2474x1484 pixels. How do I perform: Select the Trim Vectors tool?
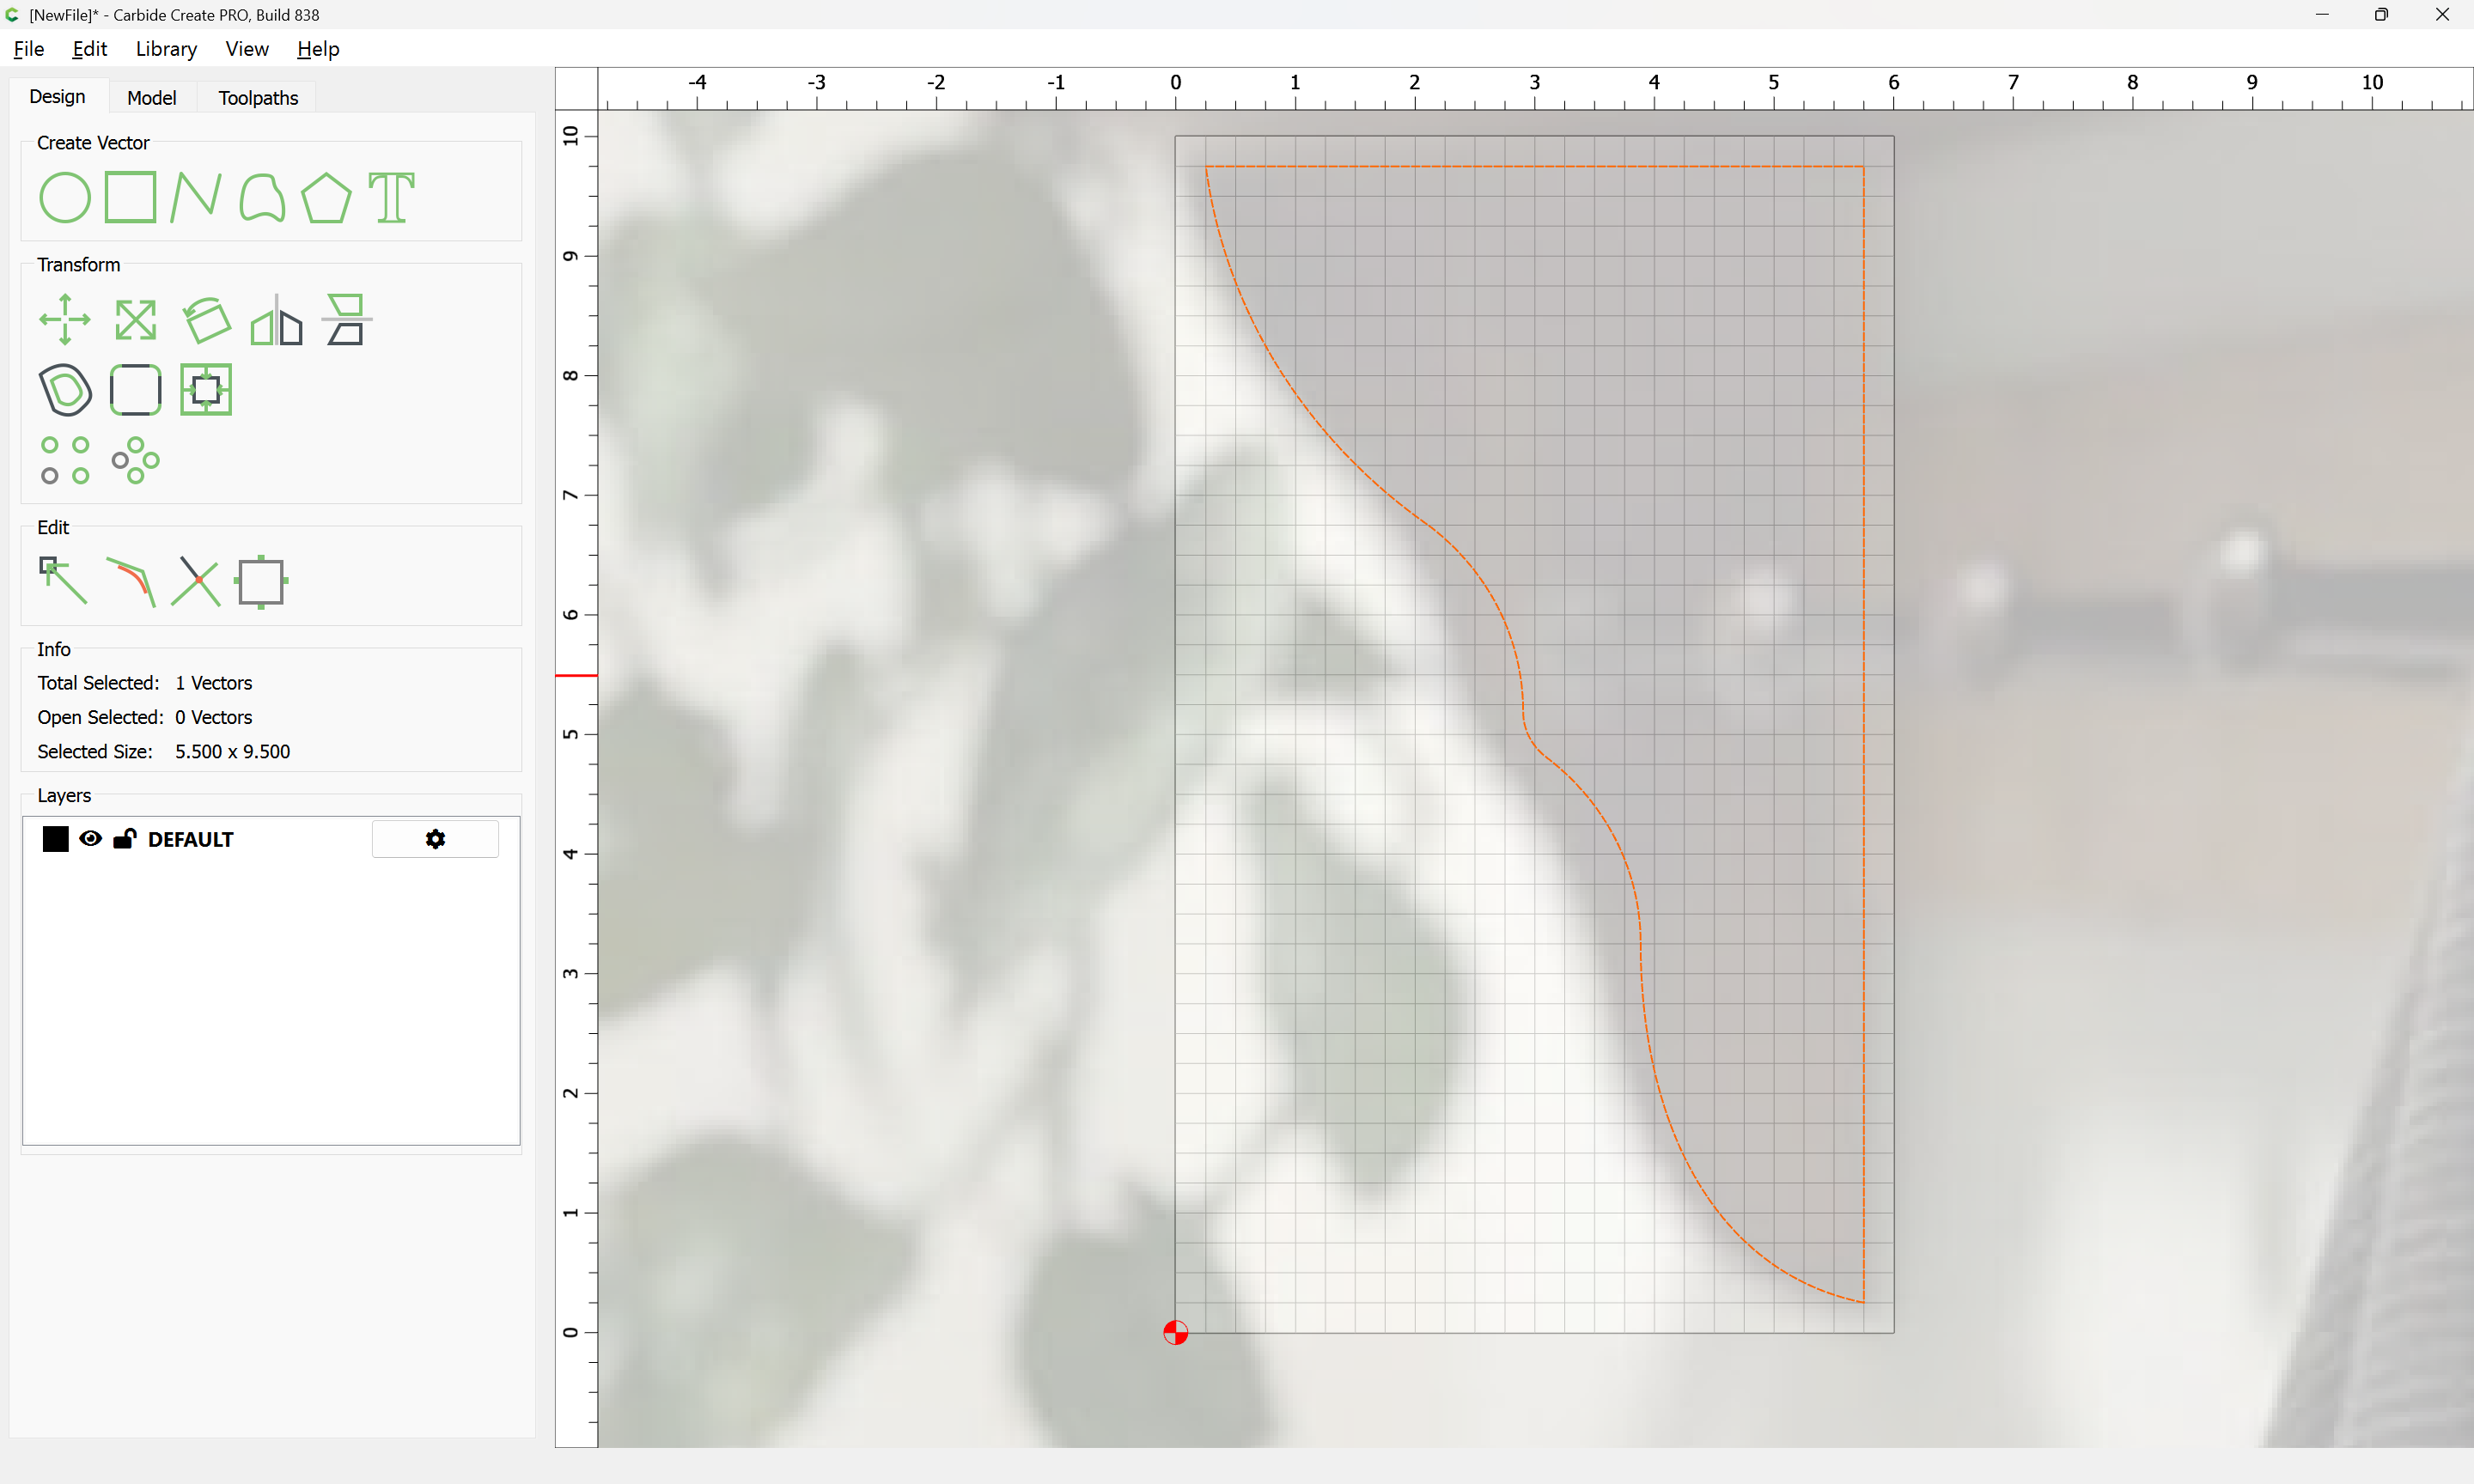[195, 581]
